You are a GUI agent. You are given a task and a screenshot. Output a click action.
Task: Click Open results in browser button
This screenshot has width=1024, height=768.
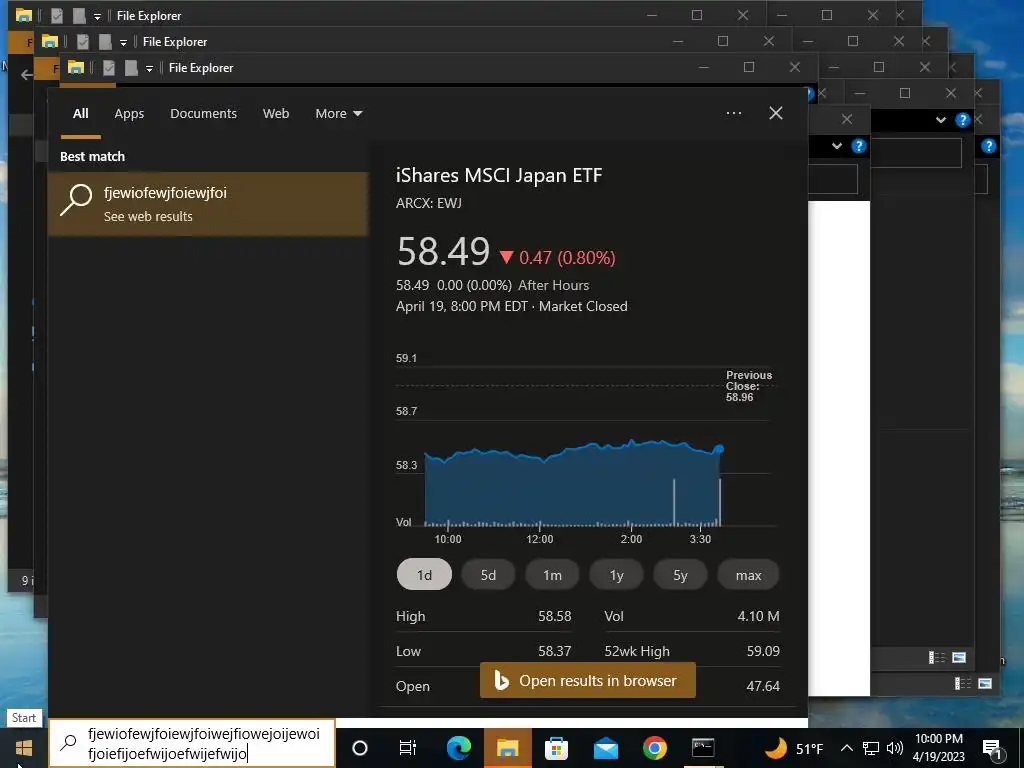(x=588, y=680)
